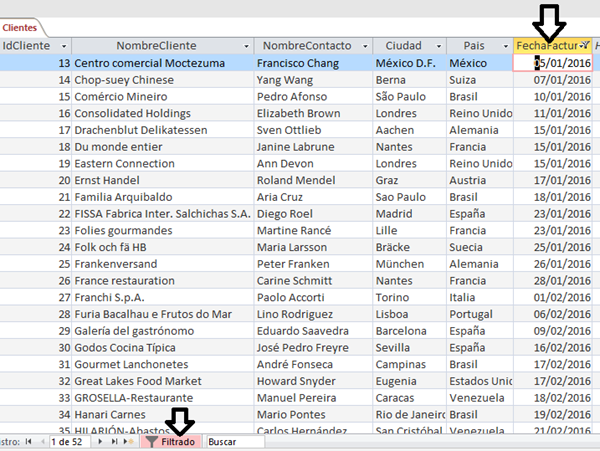Click the Buscar search field
Viewport: 600px width, 451px height.
[234, 441]
